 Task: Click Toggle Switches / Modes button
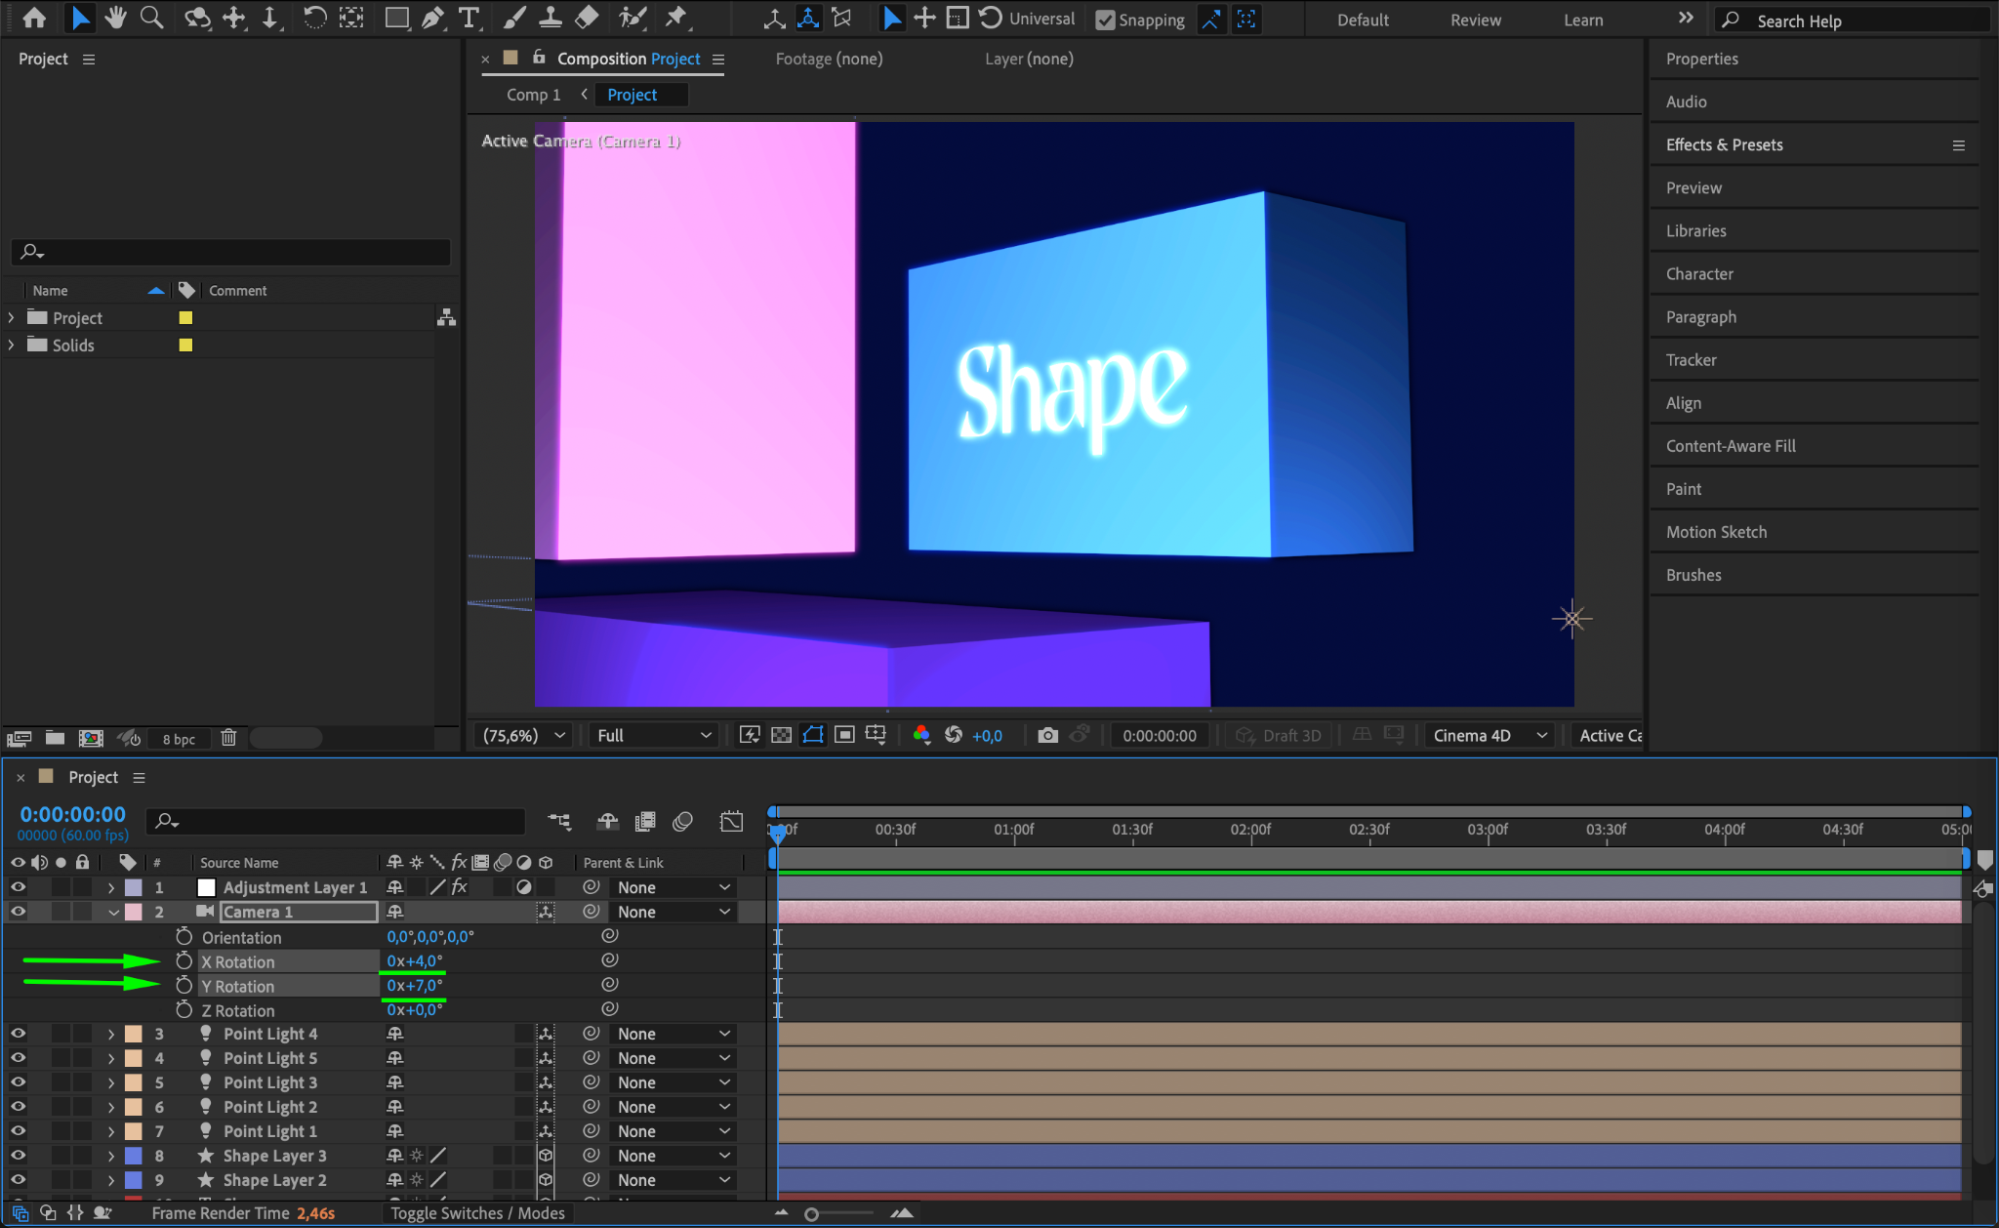click(x=477, y=1213)
